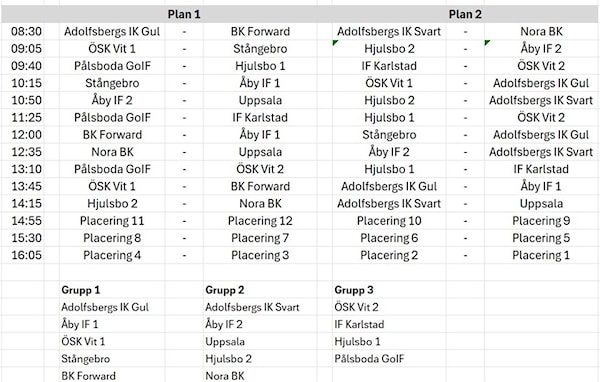Select the Hjulsbo 2 cell with green error marker
The image size is (600, 382).
click(389, 49)
